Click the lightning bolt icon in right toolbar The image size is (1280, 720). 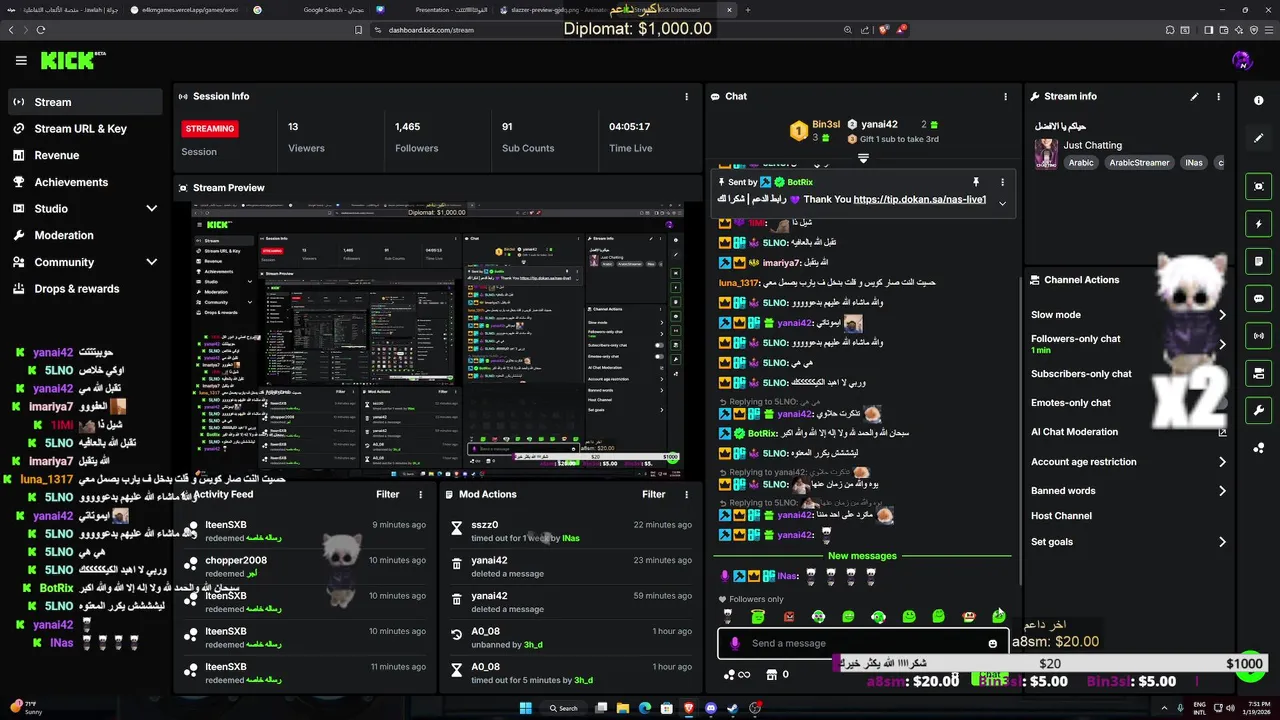1259,224
